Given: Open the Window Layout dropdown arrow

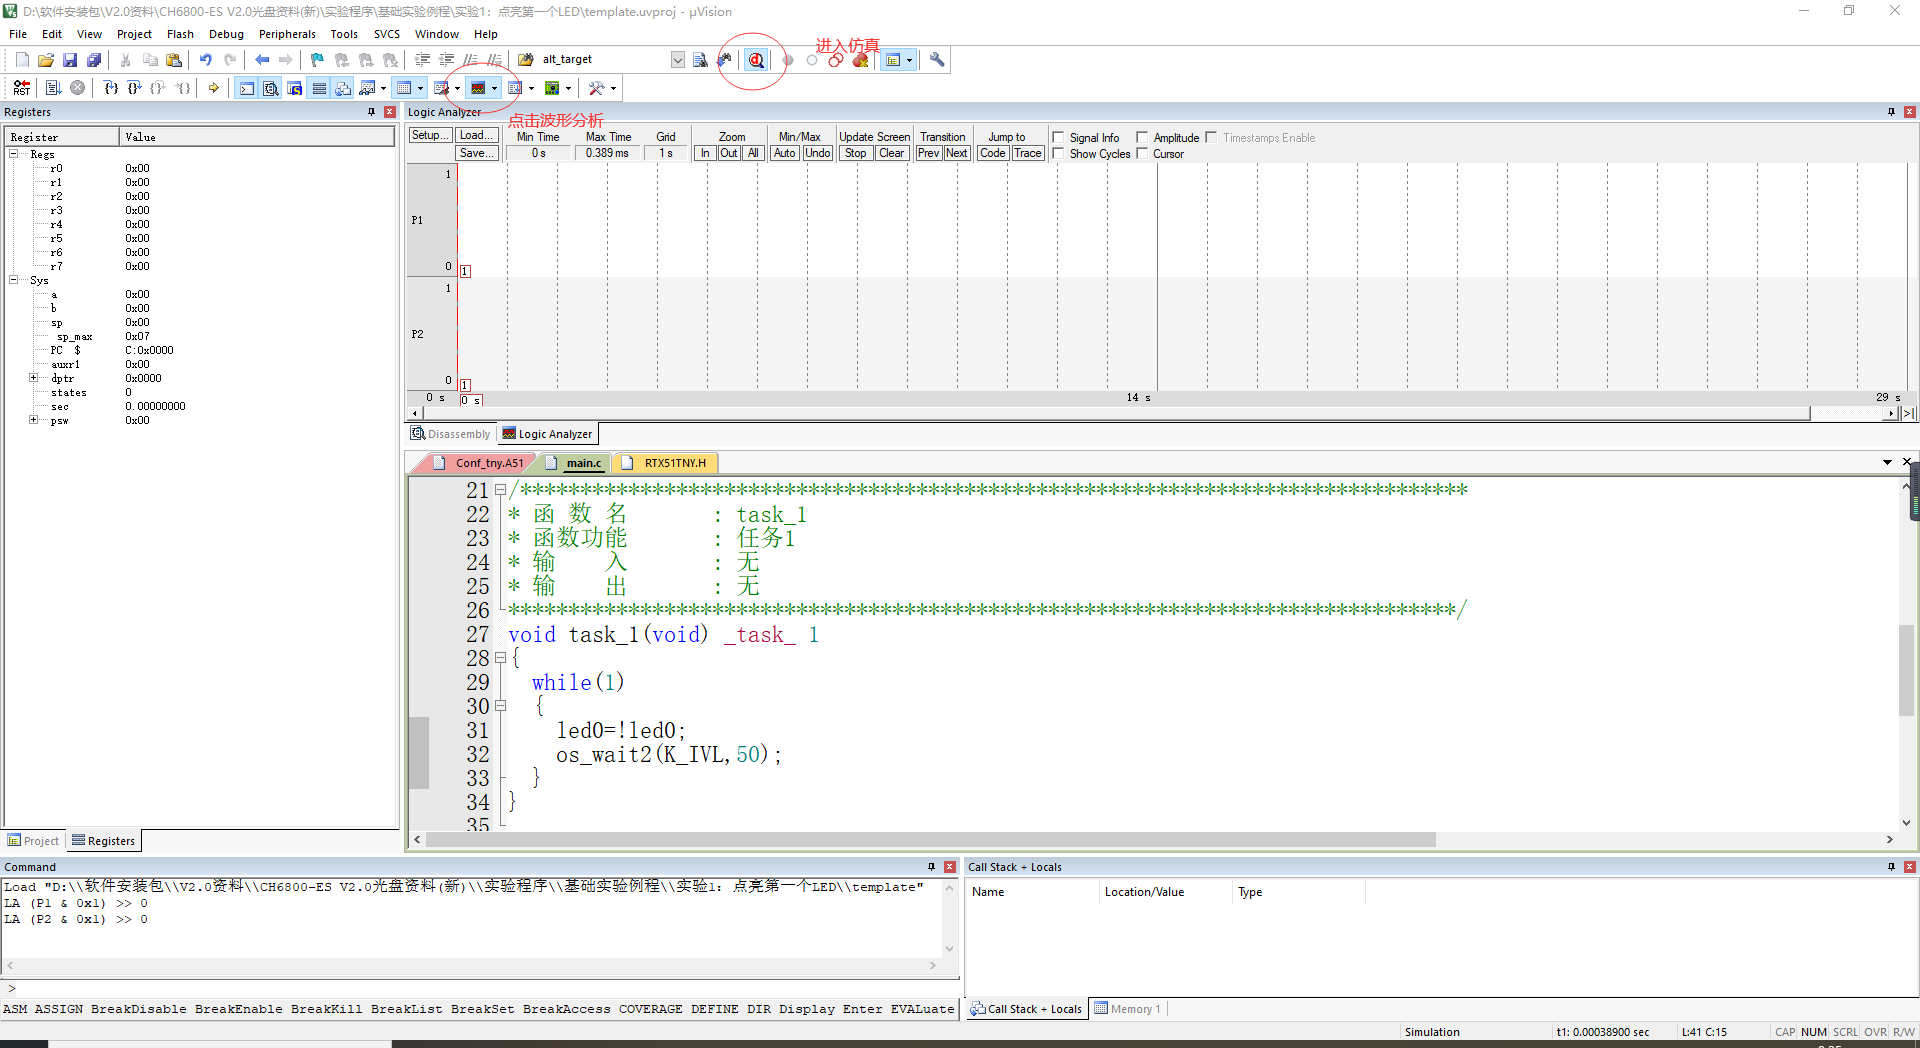Looking at the screenshot, I should [x=909, y=60].
